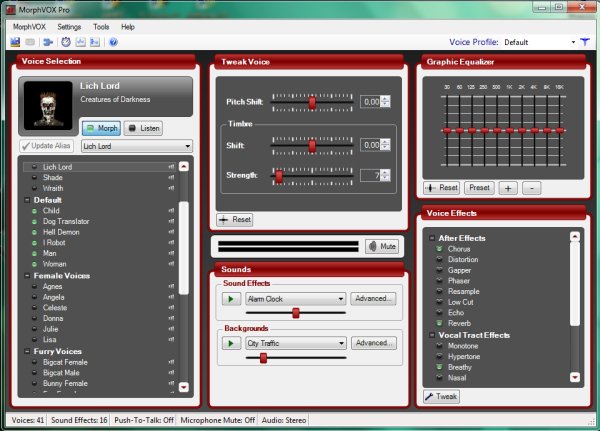This screenshot has width=600, height=431.
Task: Click the Tweak button under Voice Effects
Action: click(442, 397)
